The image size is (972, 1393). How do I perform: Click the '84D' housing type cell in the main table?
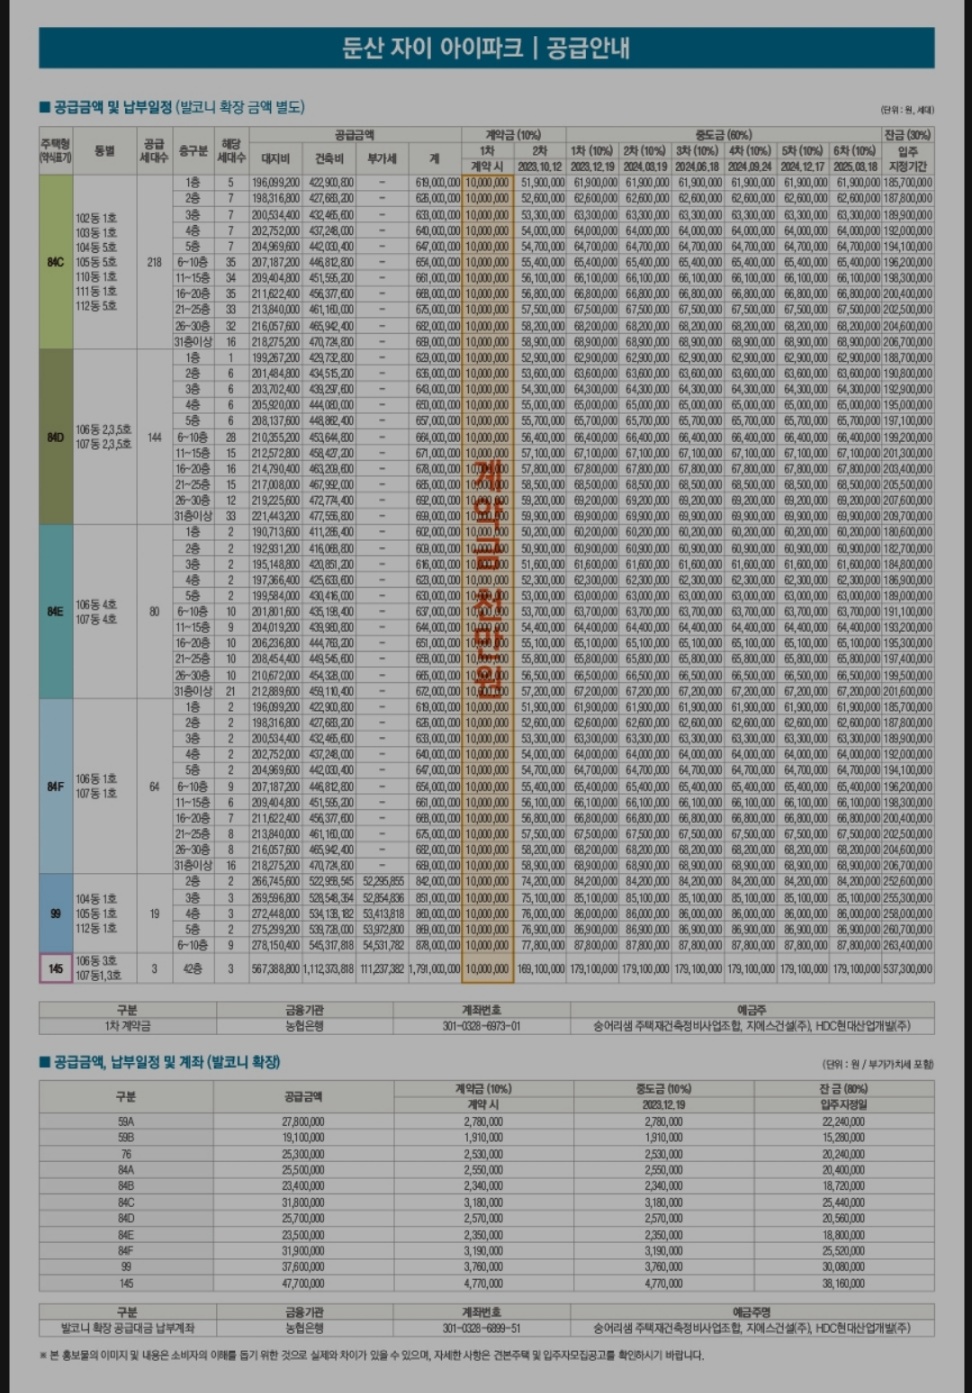(x=56, y=437)
